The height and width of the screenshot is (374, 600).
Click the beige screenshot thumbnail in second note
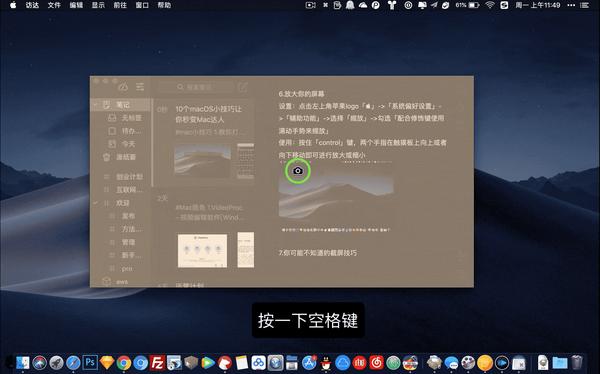point(202,251)
